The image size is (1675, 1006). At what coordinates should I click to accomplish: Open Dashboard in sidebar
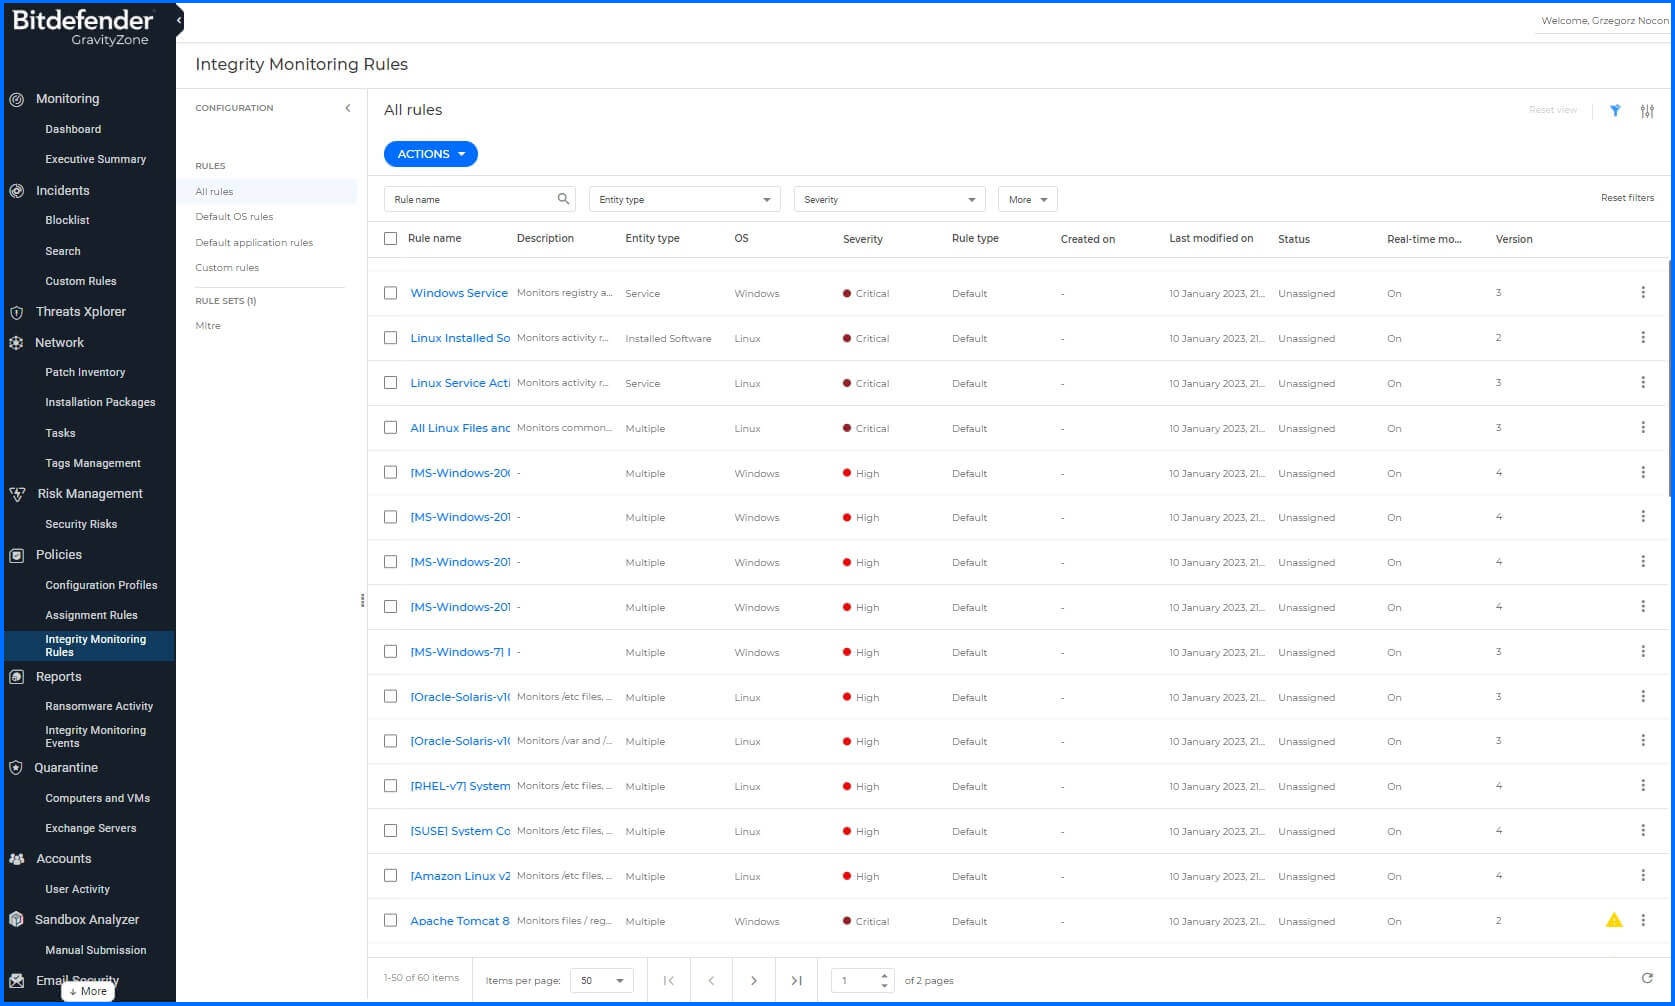[x=73, y=130]
